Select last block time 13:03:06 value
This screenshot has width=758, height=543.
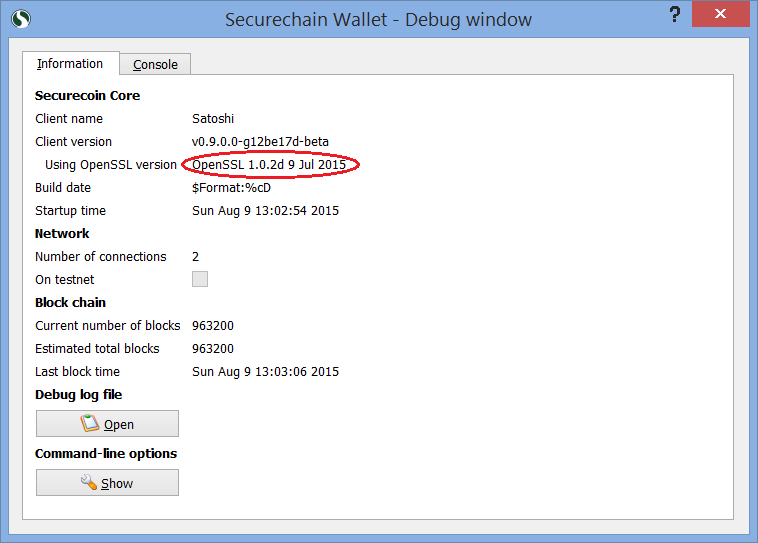coord(265,372)
